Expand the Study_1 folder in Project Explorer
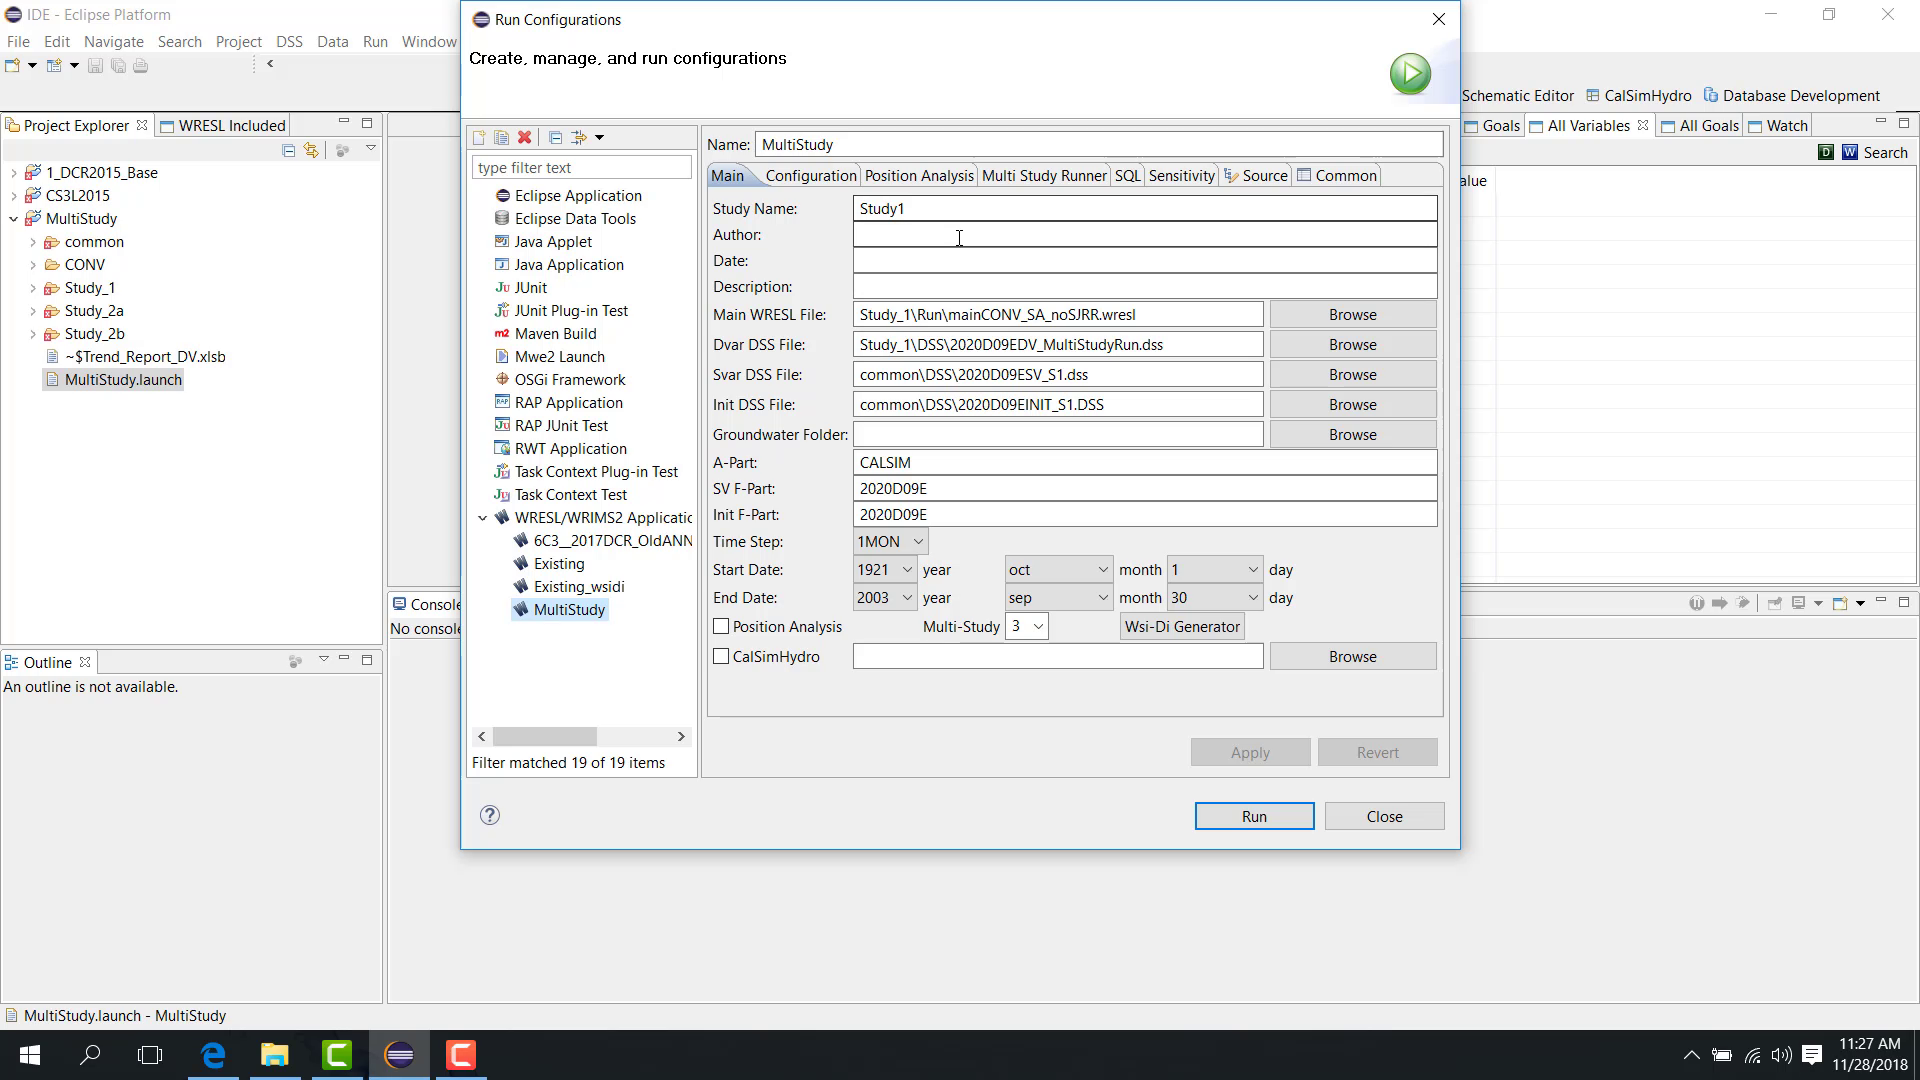Image resolution: width=1920 pixels, height=1080 pixels. point(32,288)
